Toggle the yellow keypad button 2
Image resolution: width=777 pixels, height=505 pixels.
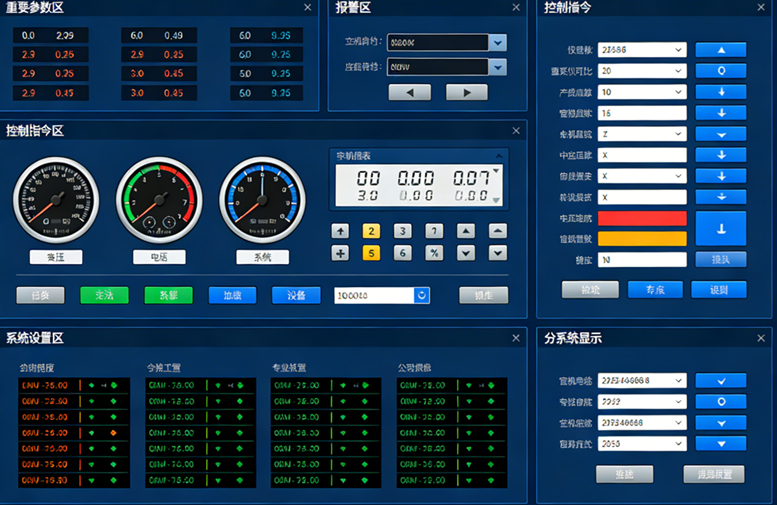[371, 231]
